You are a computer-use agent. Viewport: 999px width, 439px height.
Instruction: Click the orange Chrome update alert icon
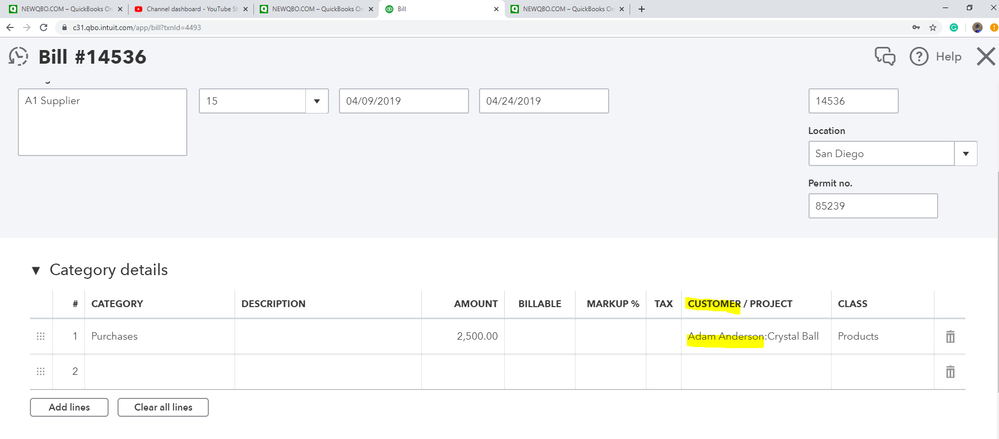[x=993, y=27]
